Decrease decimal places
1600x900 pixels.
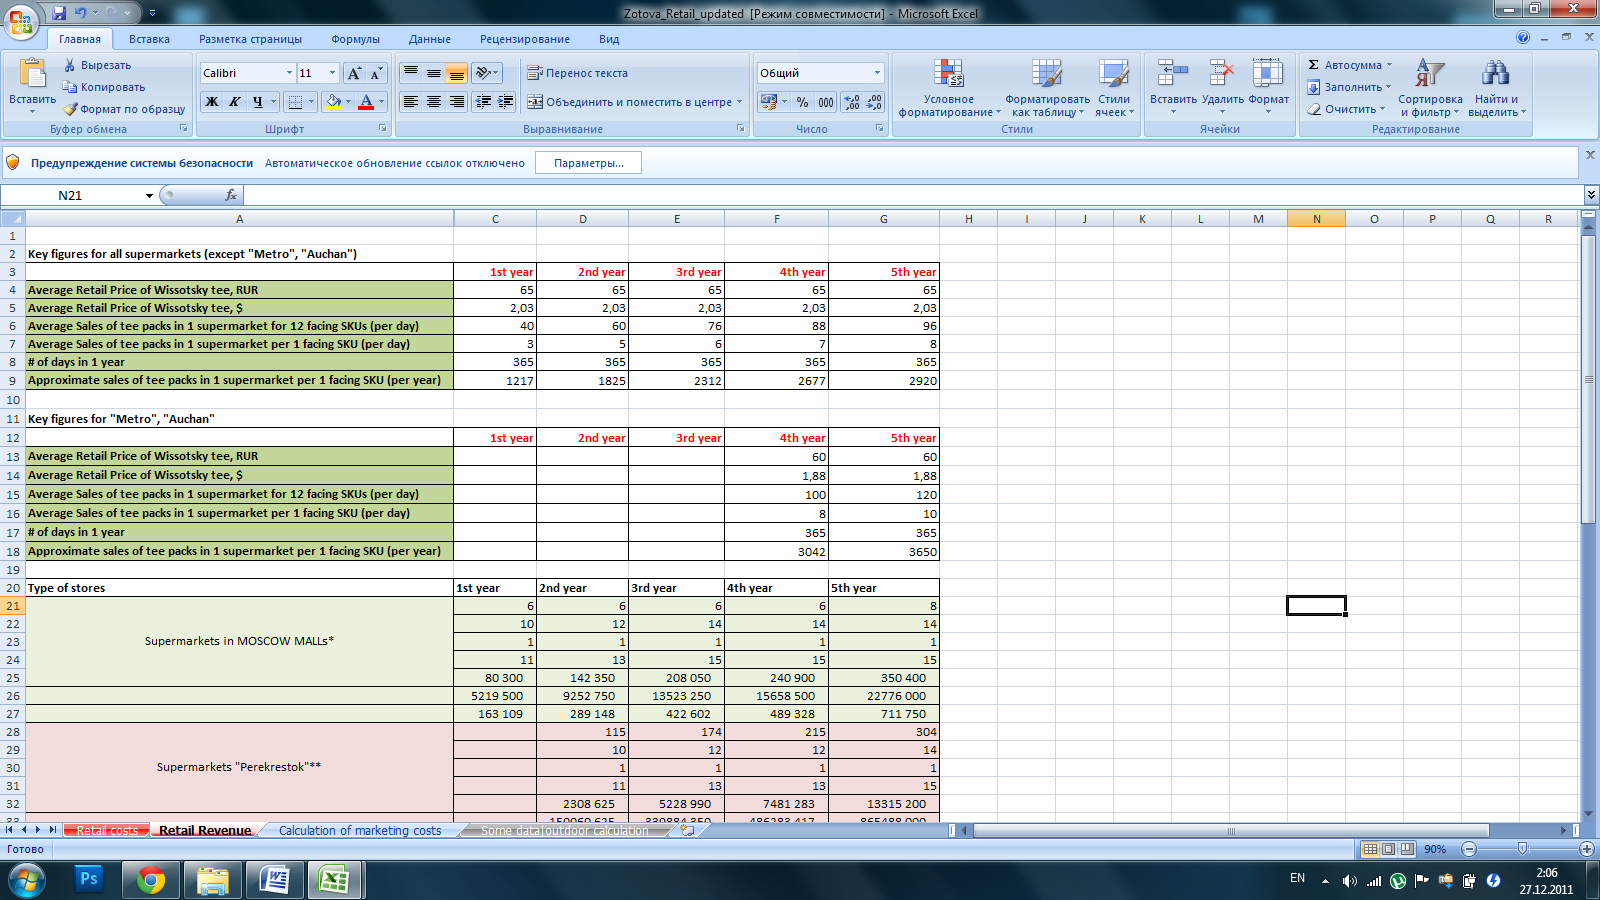coord(874,102)
